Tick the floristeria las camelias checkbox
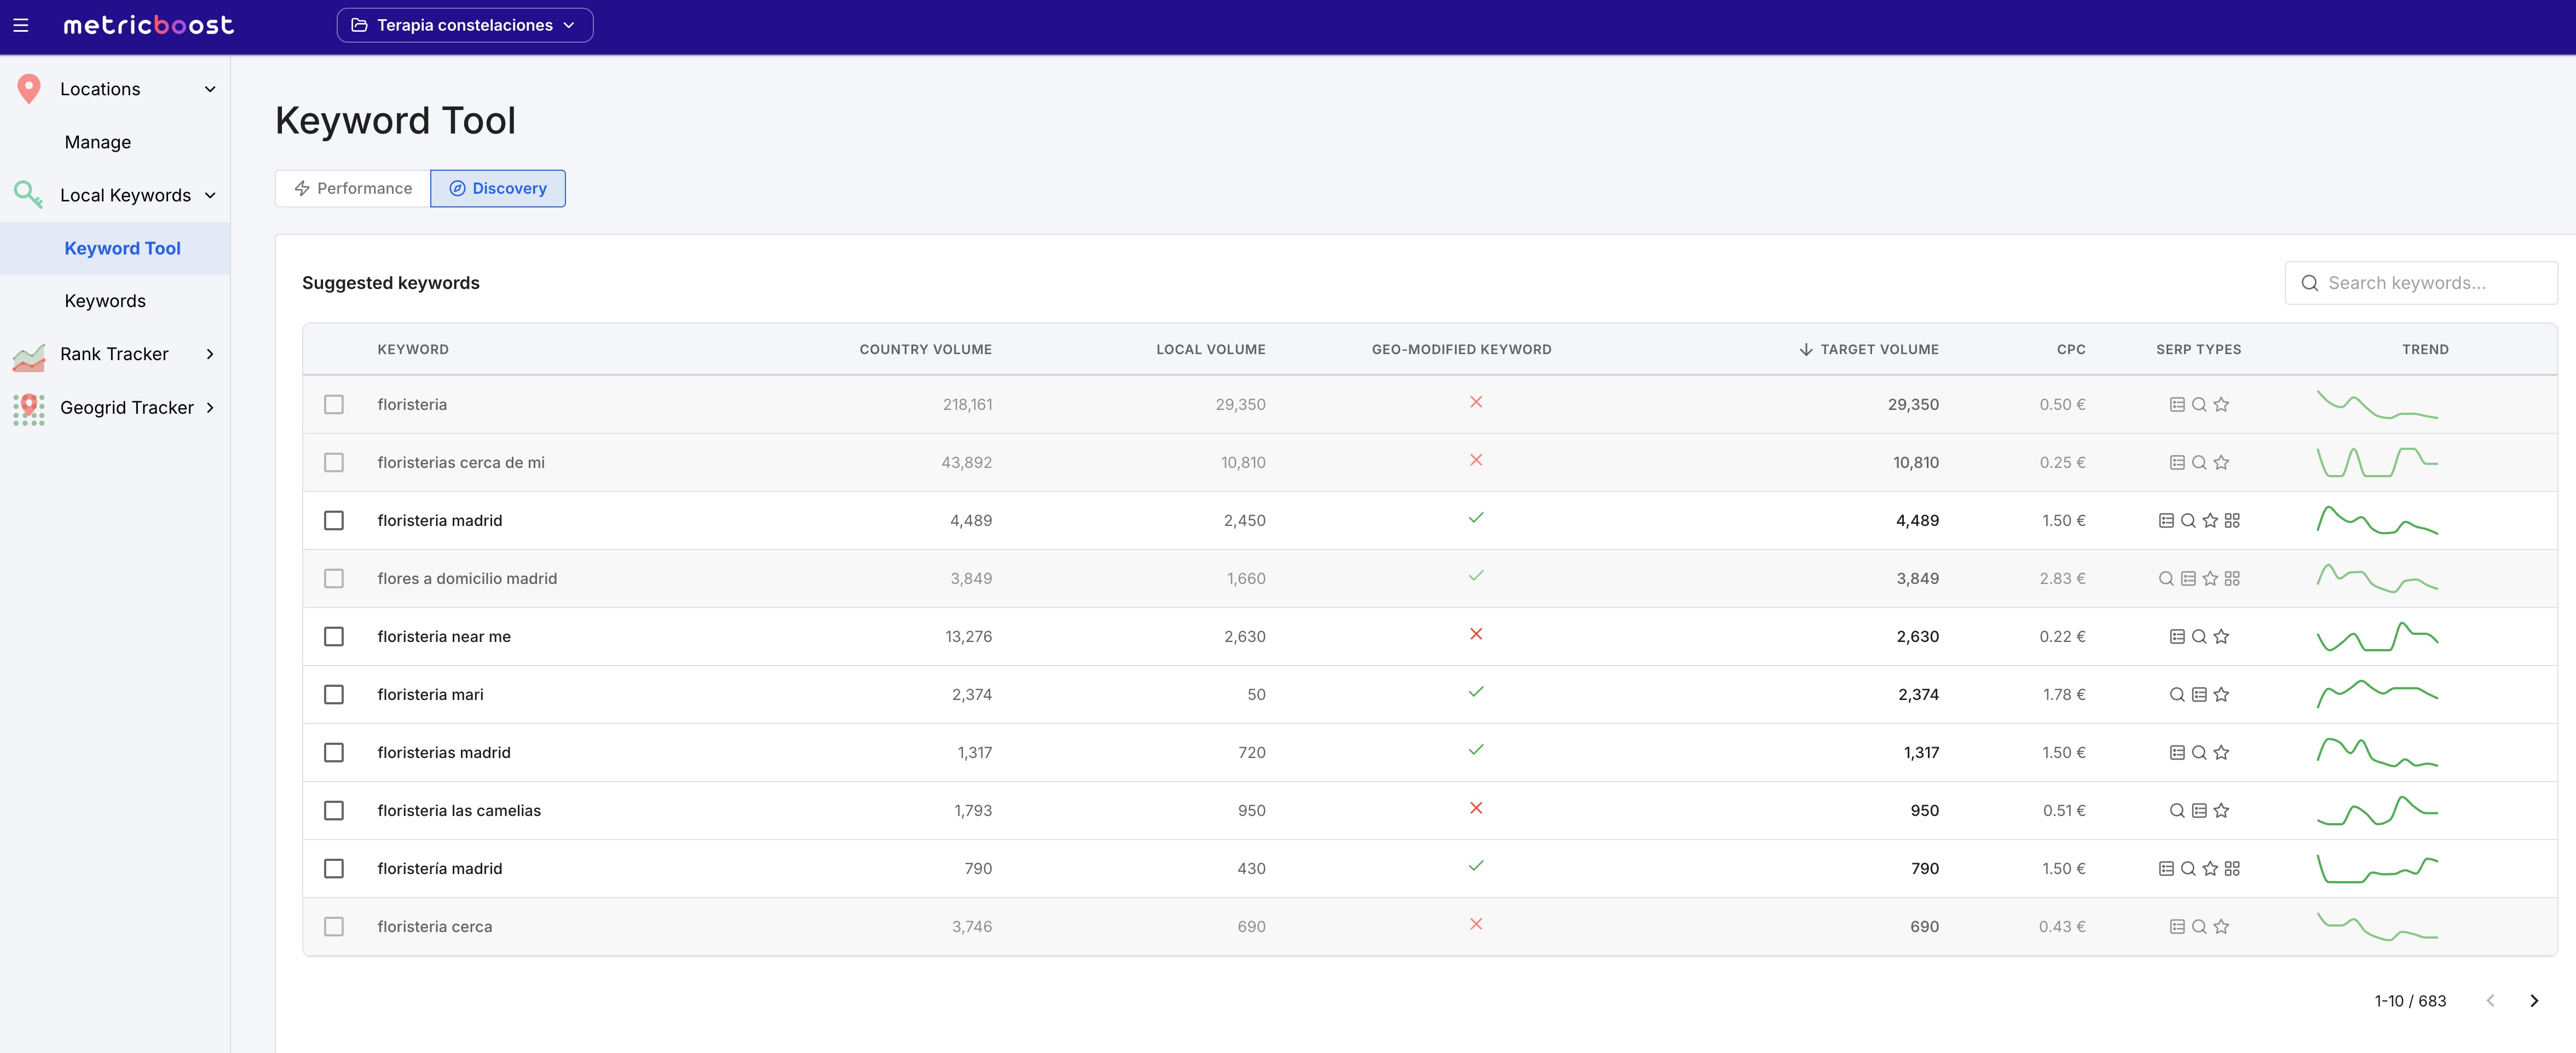 point(334,811)
